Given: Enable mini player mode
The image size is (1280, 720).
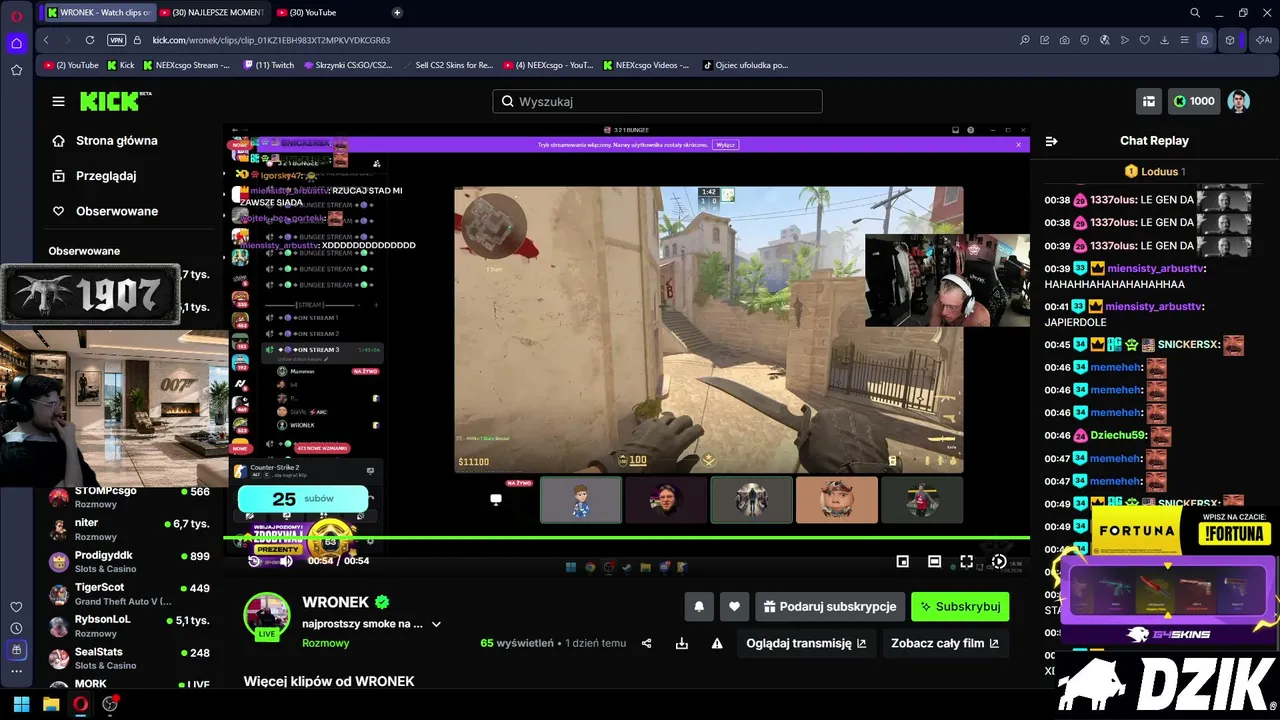Looking at the screenshot, I should pos(902,562).
